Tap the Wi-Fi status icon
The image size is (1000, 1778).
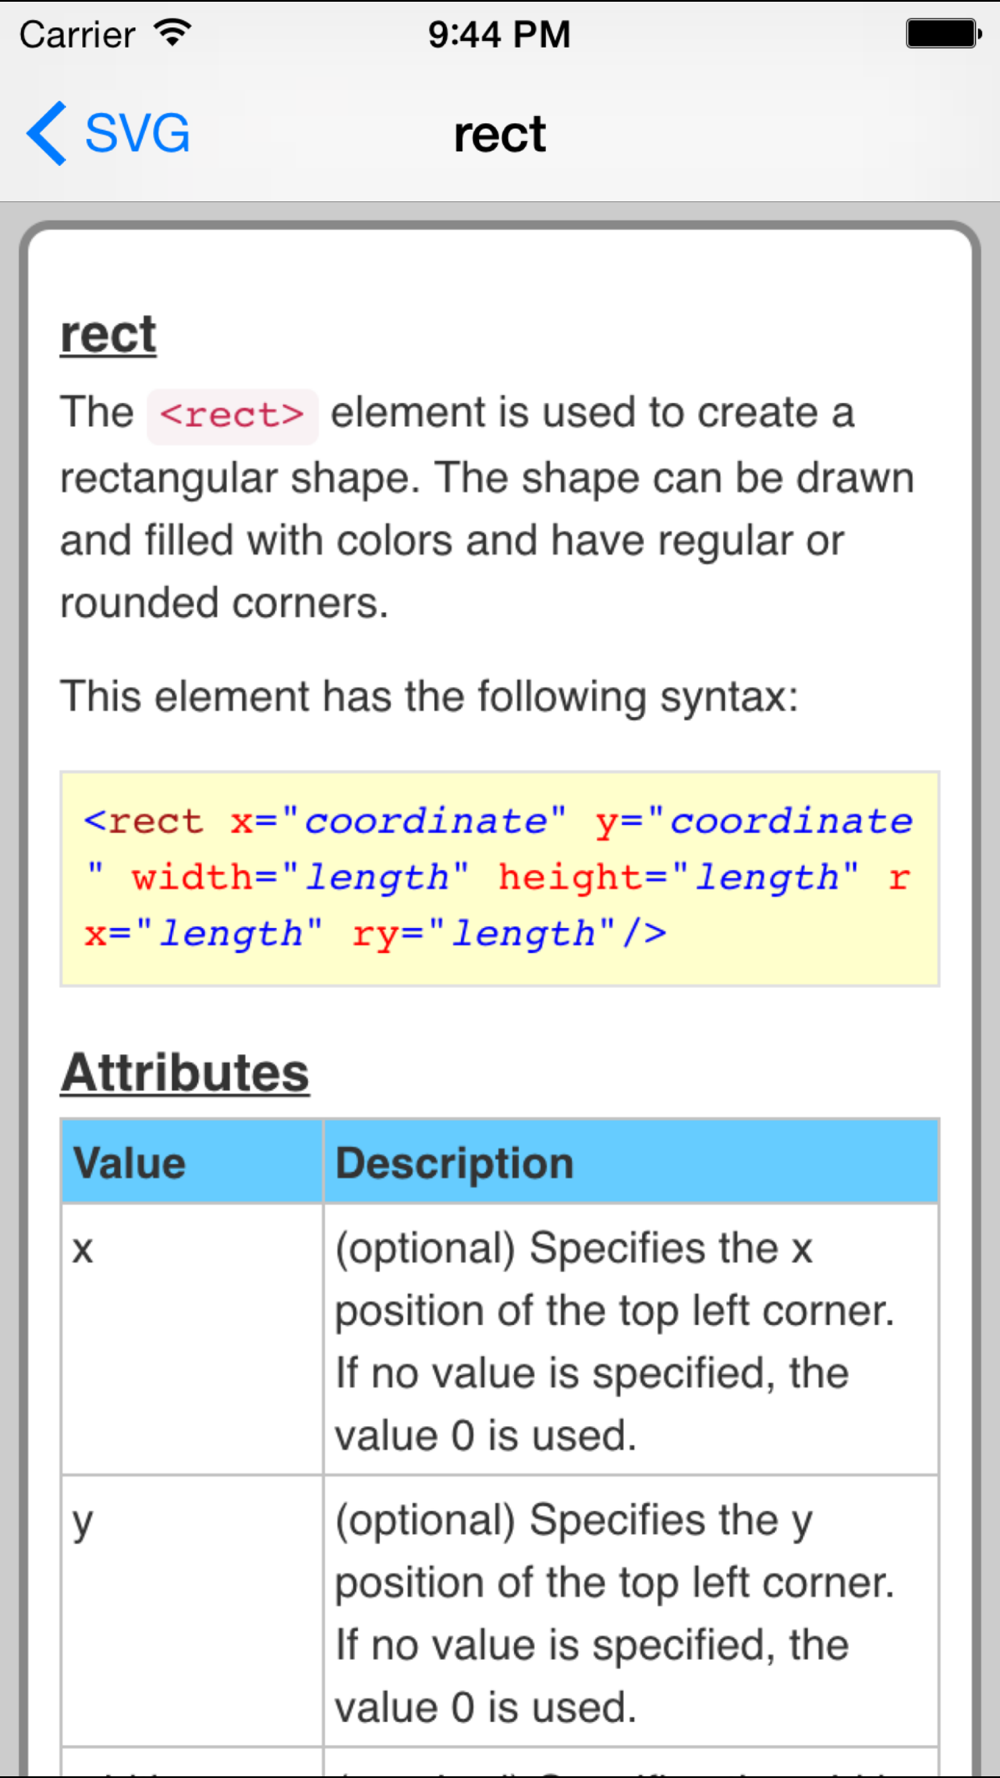(x=172, y=33)
